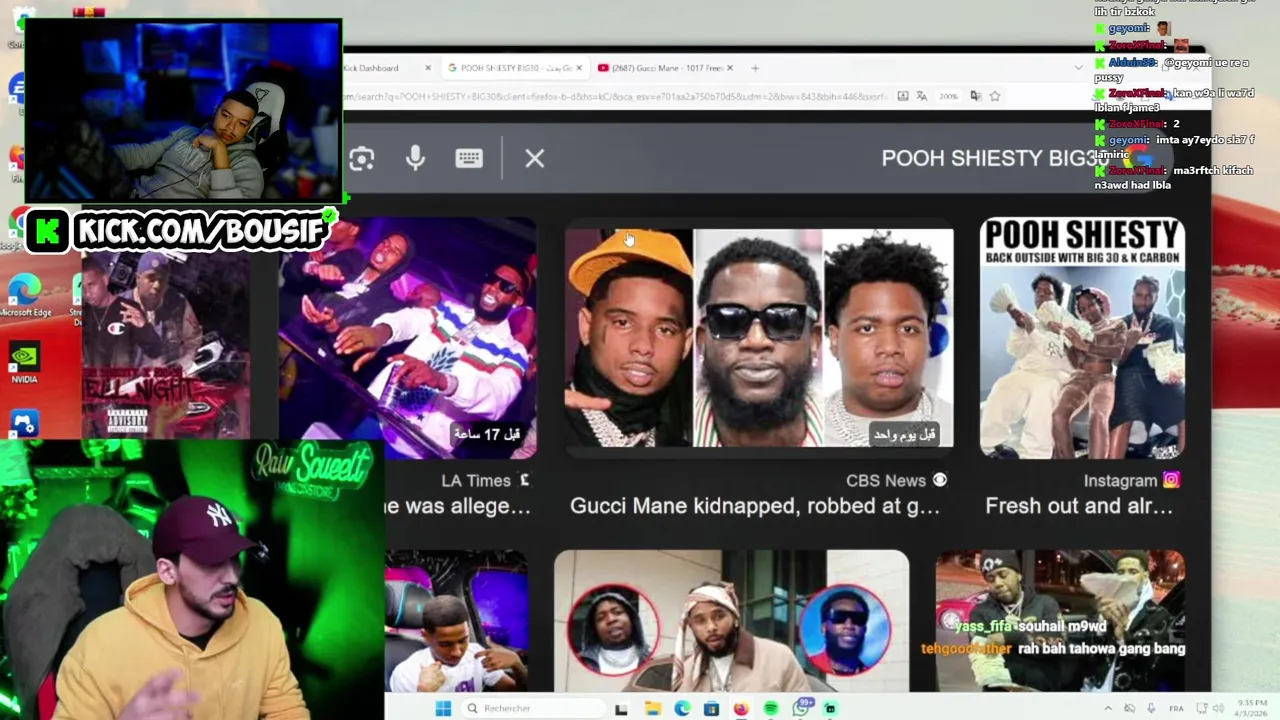Close the Gucci Mane YouTube tab
Screen dimensions: 1280x720
point(730,68)
